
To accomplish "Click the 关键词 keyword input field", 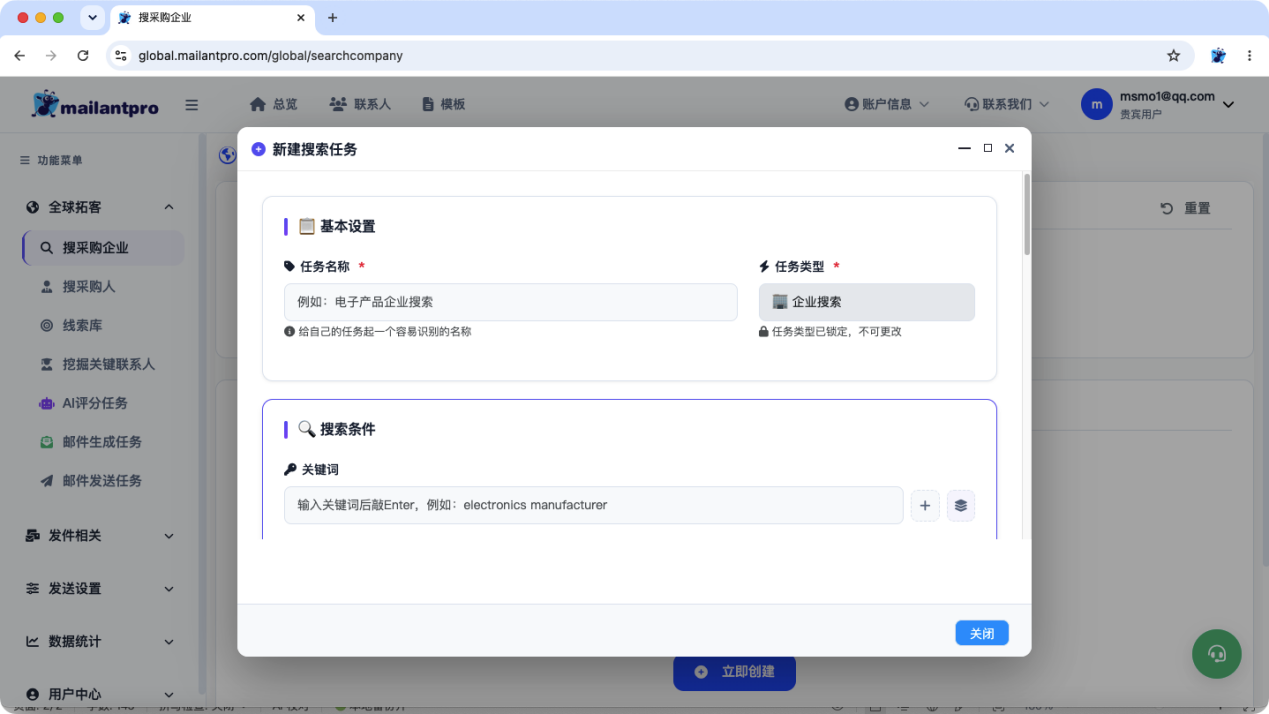I will point(594,505).
